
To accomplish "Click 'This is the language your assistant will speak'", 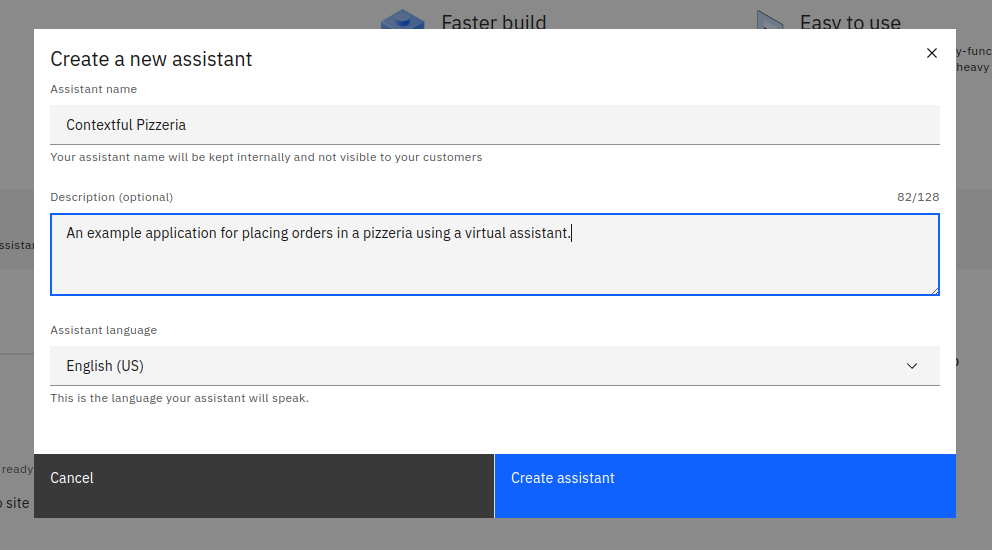I will 180,398.
